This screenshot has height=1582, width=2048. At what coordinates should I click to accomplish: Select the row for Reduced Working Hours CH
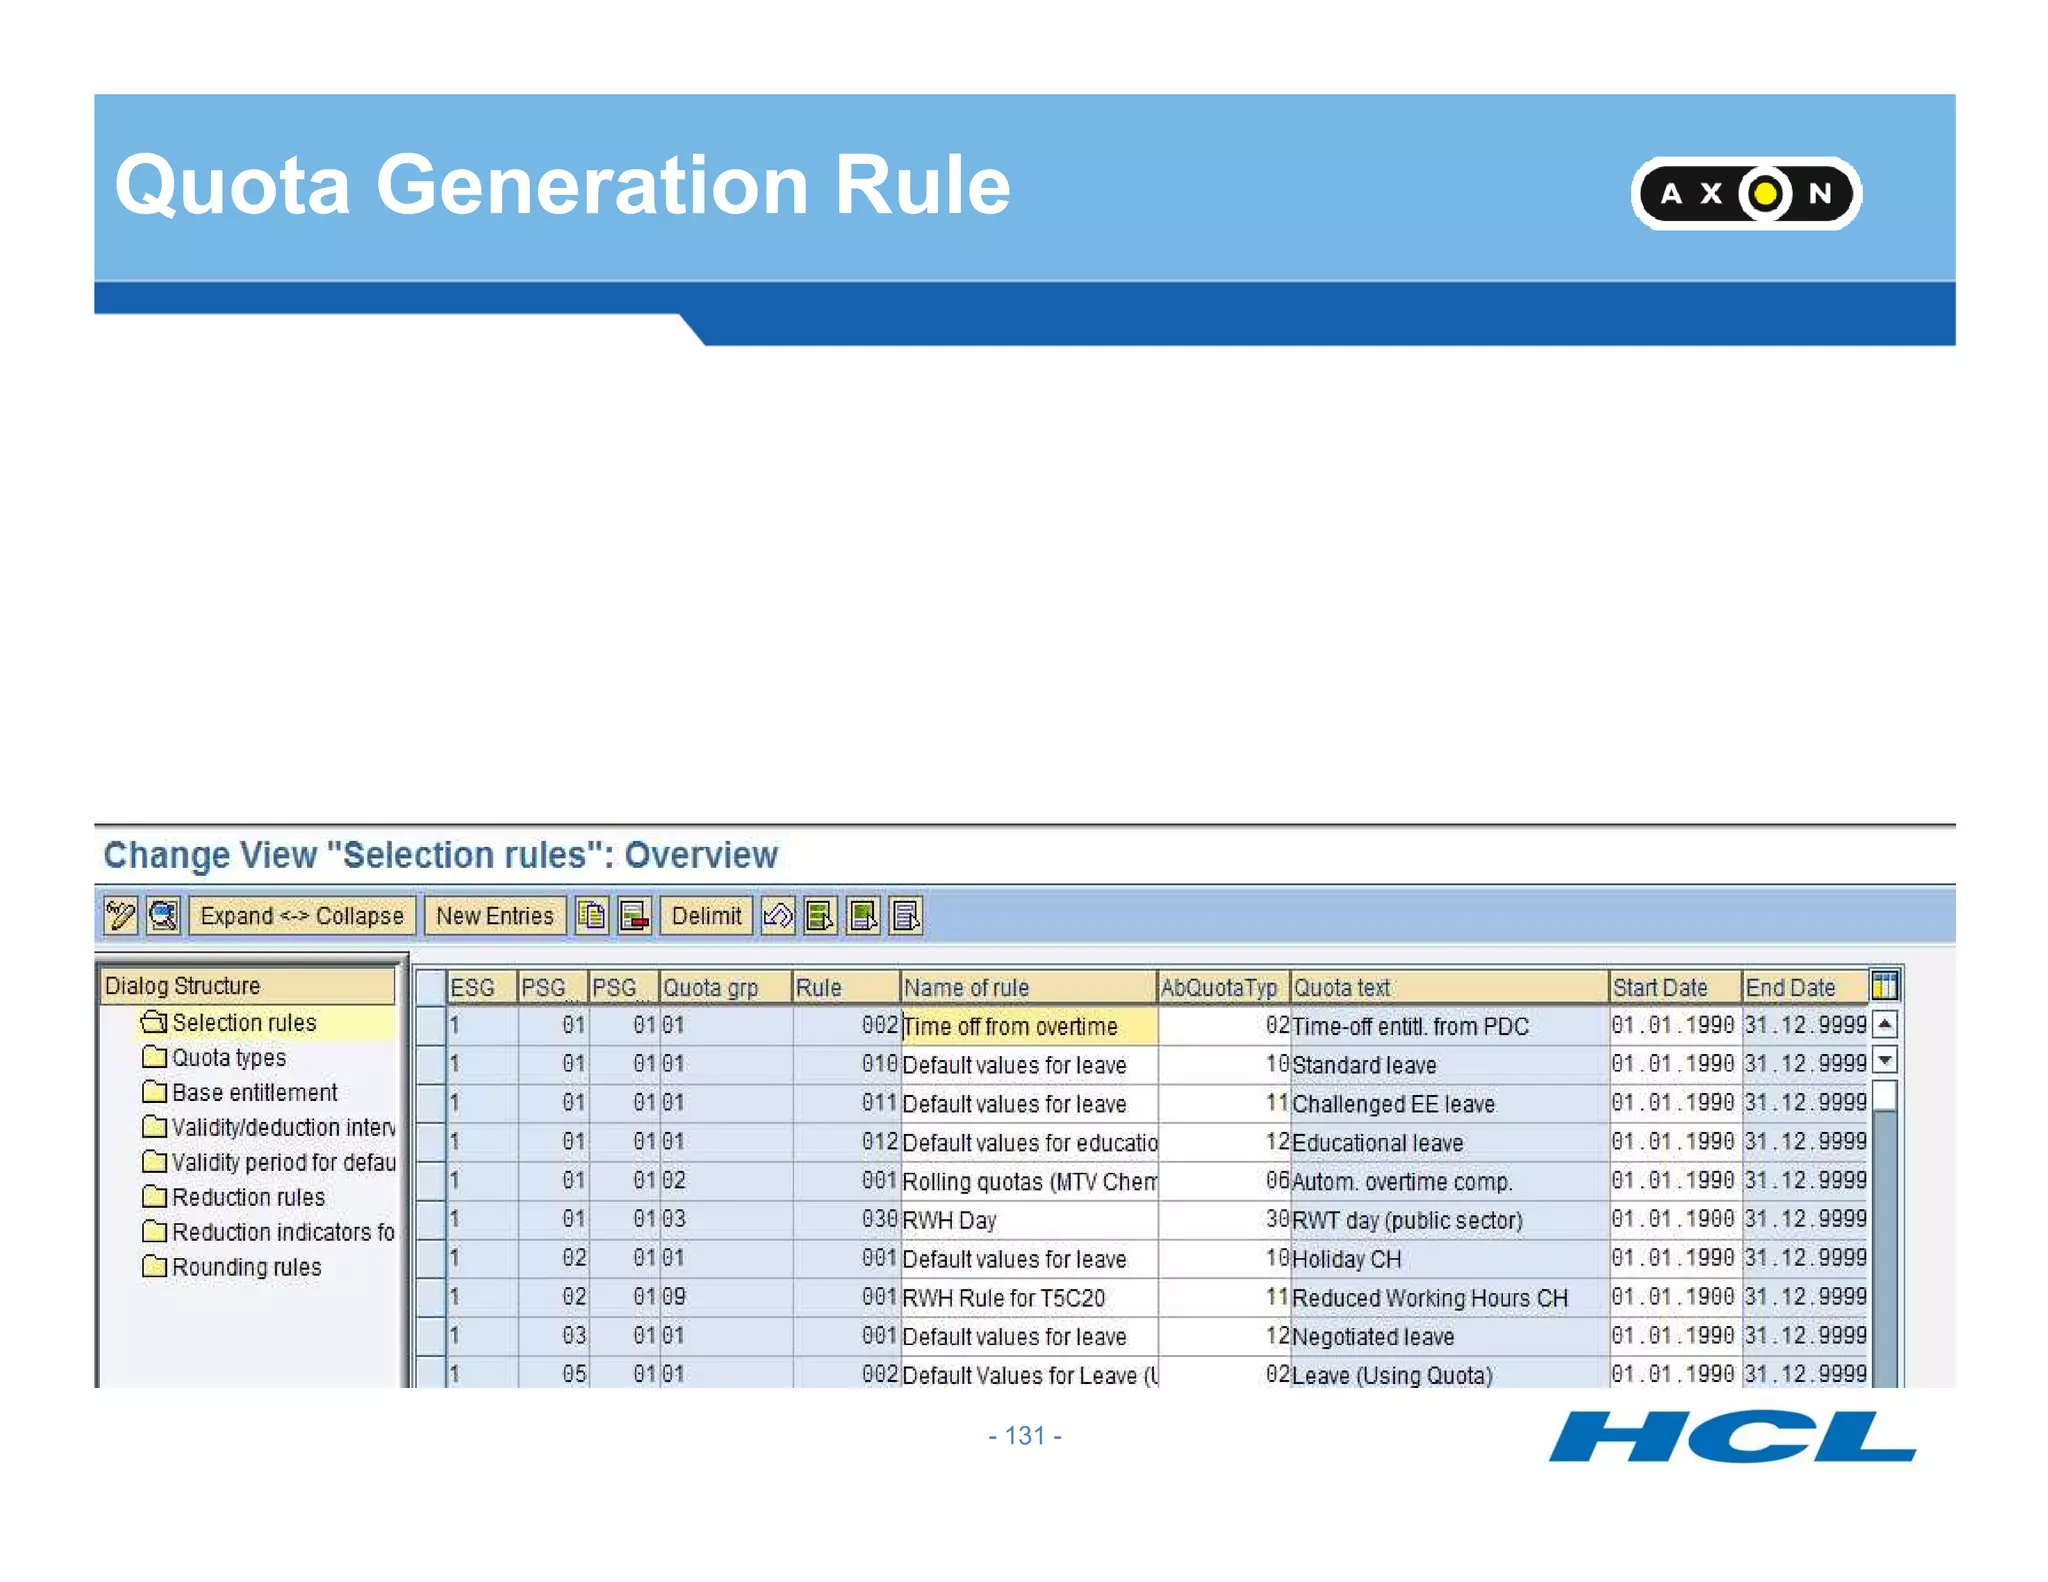(x=430, y=1297)
